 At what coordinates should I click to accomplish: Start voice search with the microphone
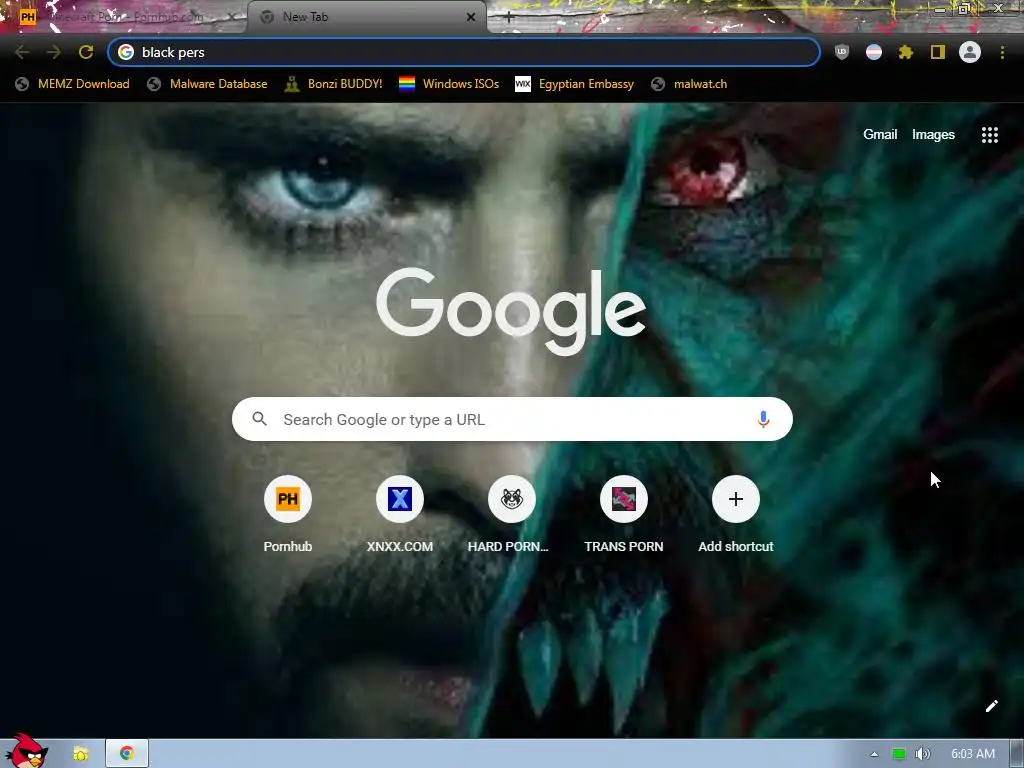coord(763,419)
